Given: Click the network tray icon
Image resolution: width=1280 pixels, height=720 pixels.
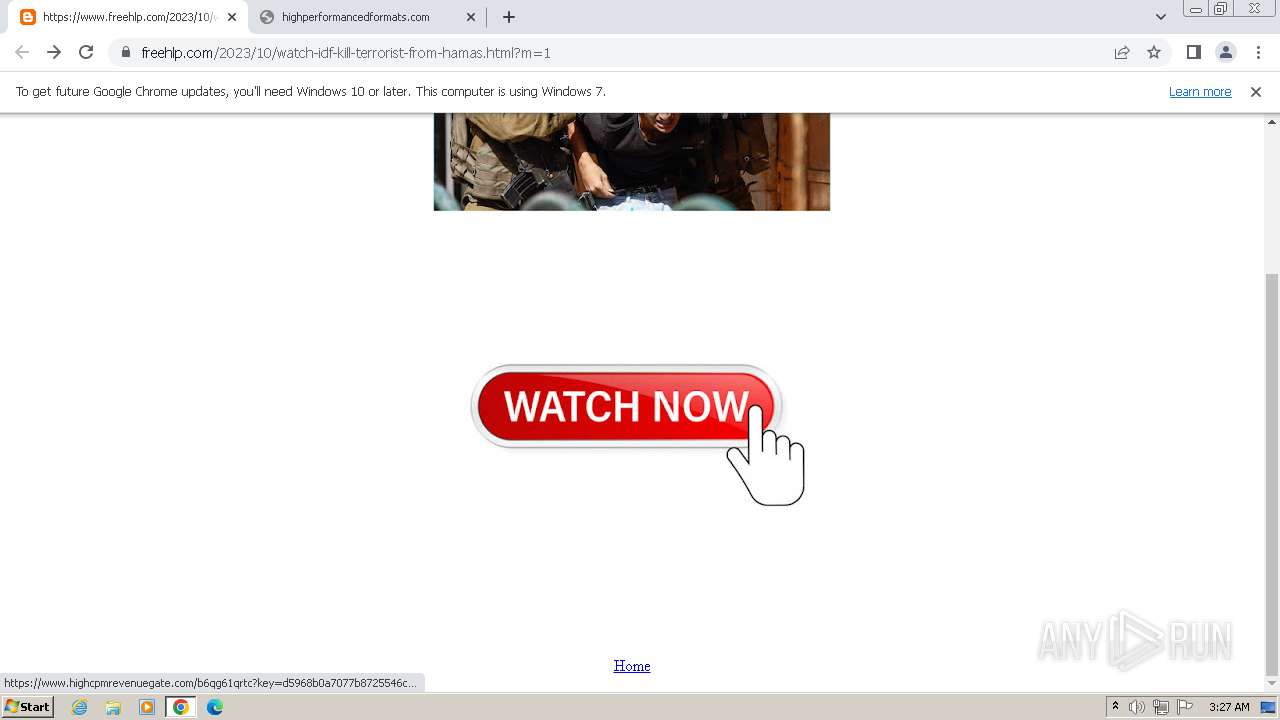Looking at the screenshot, I should (x=1161, y=707).
